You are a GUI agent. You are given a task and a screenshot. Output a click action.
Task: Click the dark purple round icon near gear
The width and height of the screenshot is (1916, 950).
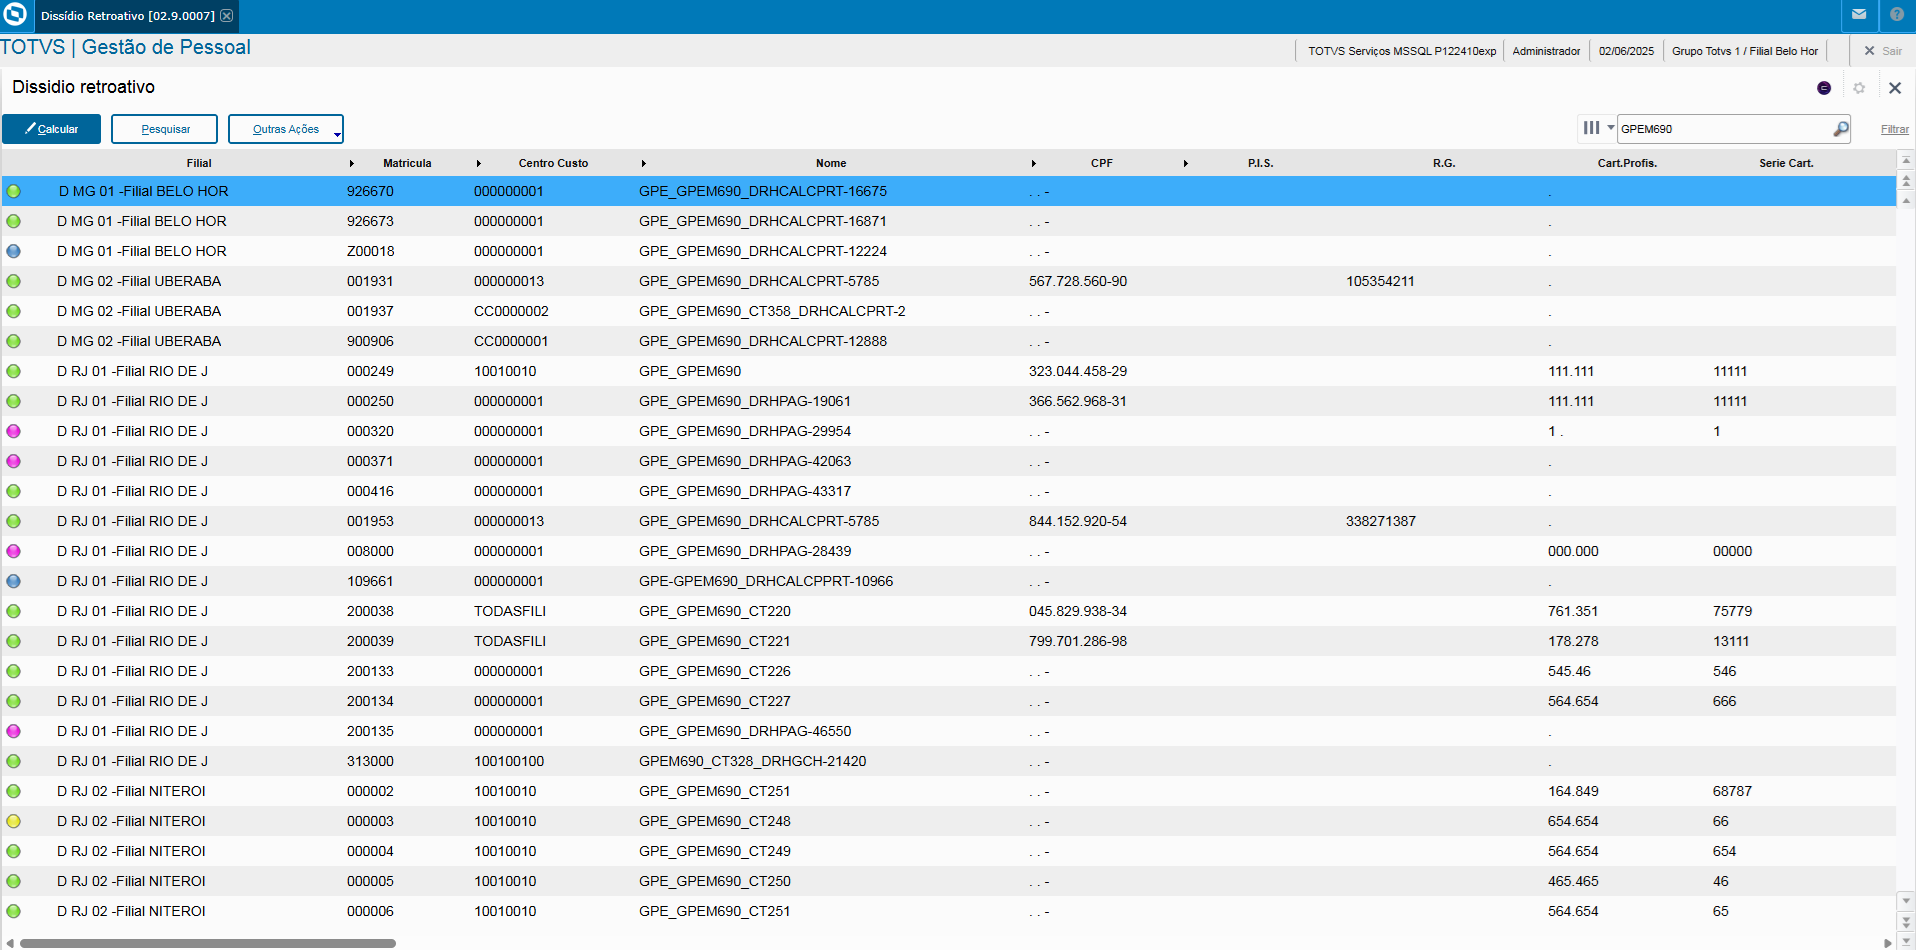(x=1824, y=88)
